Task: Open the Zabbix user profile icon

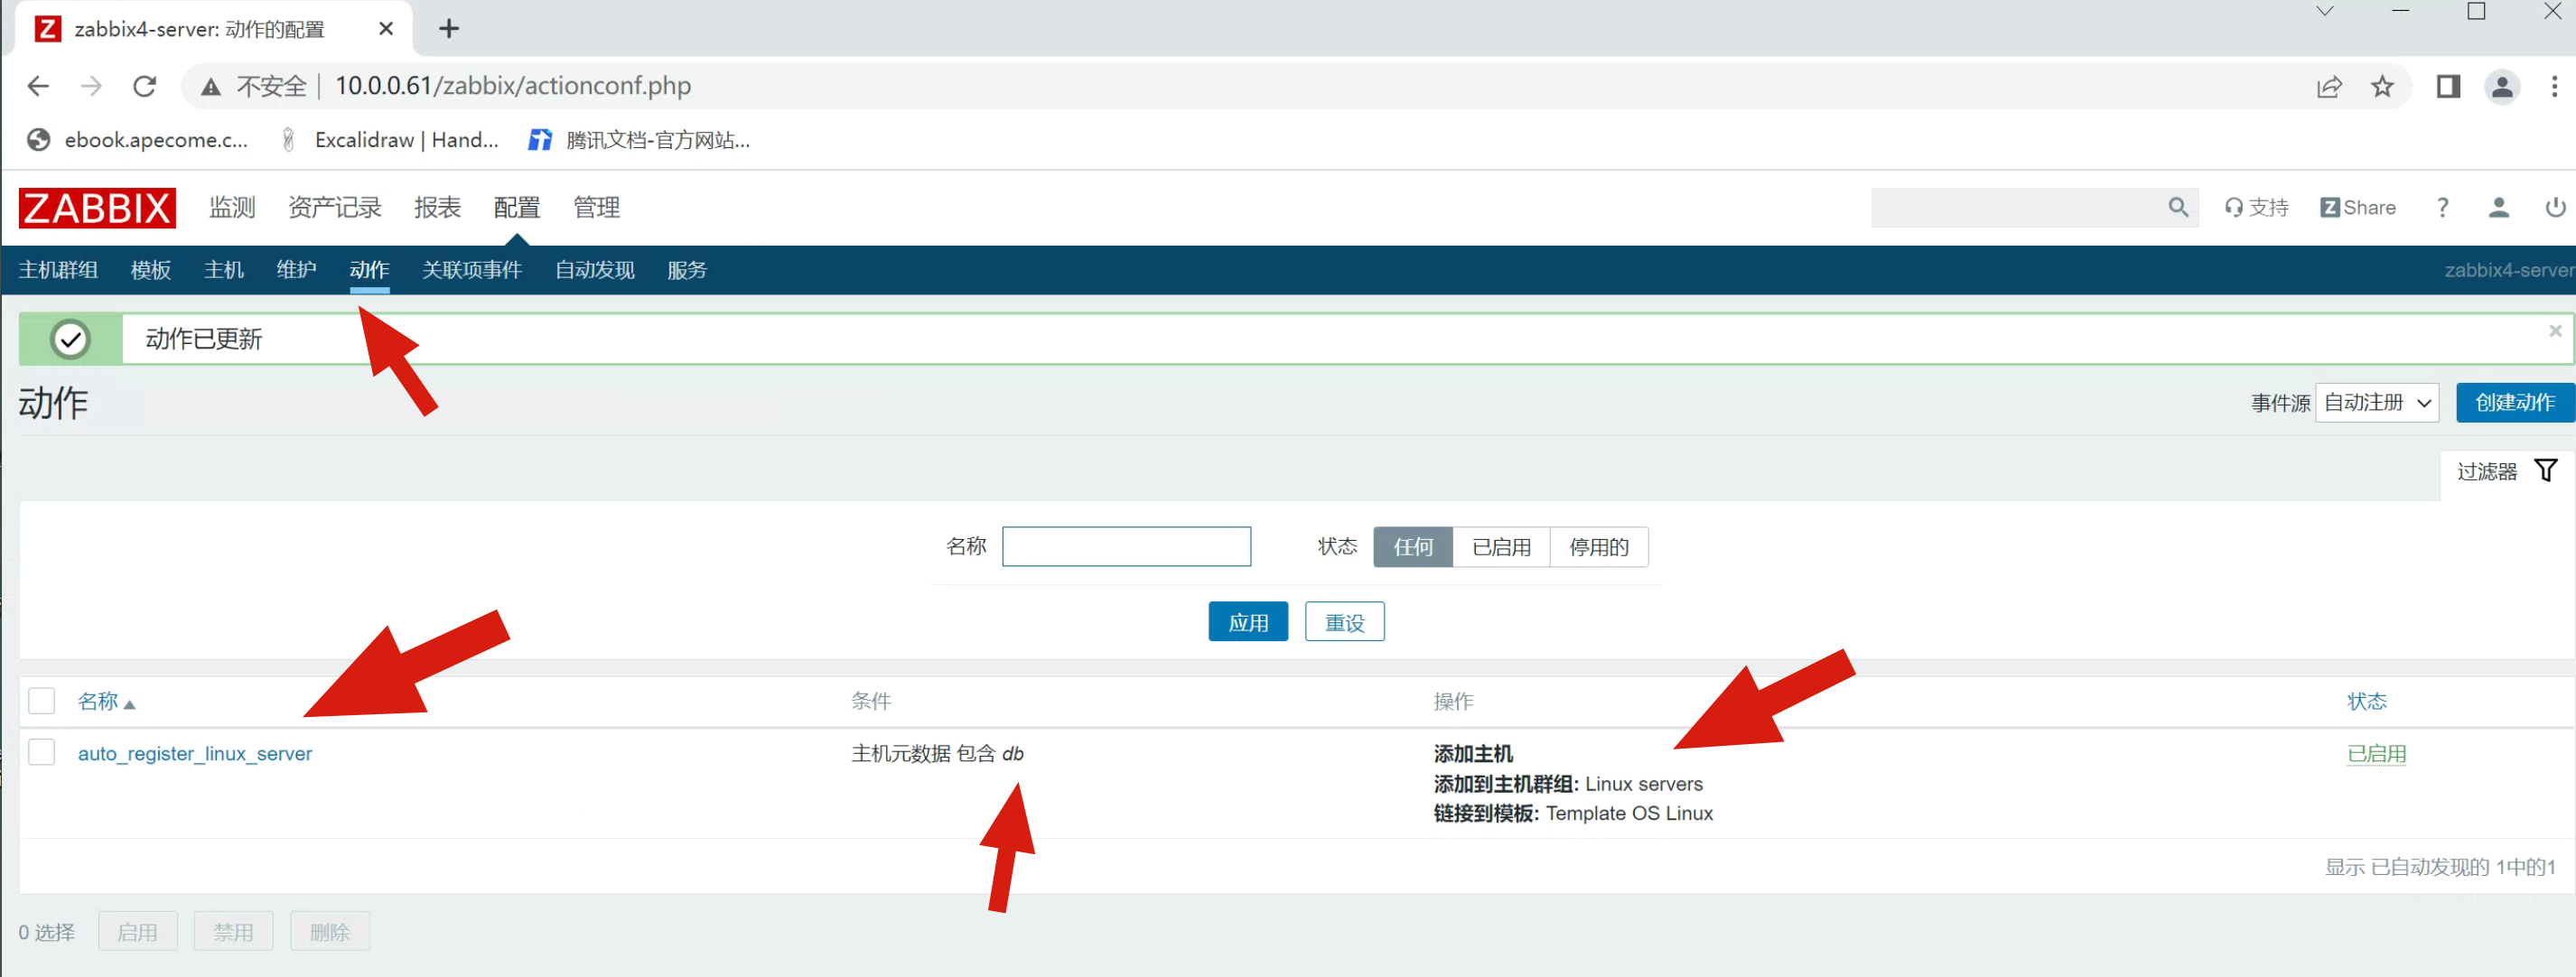Action: pyautogui.click(x=2498, y=207)
